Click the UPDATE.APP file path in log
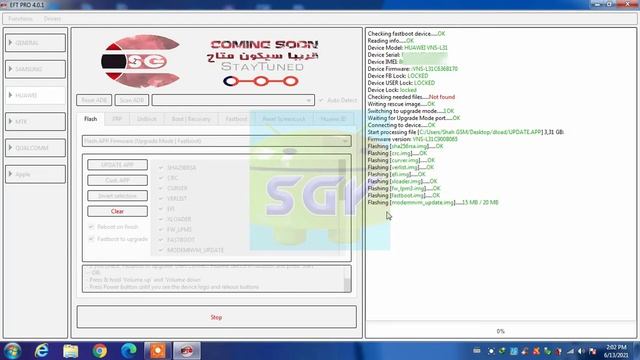Viewport: 640px width, 360px height. tap(480, 132)
